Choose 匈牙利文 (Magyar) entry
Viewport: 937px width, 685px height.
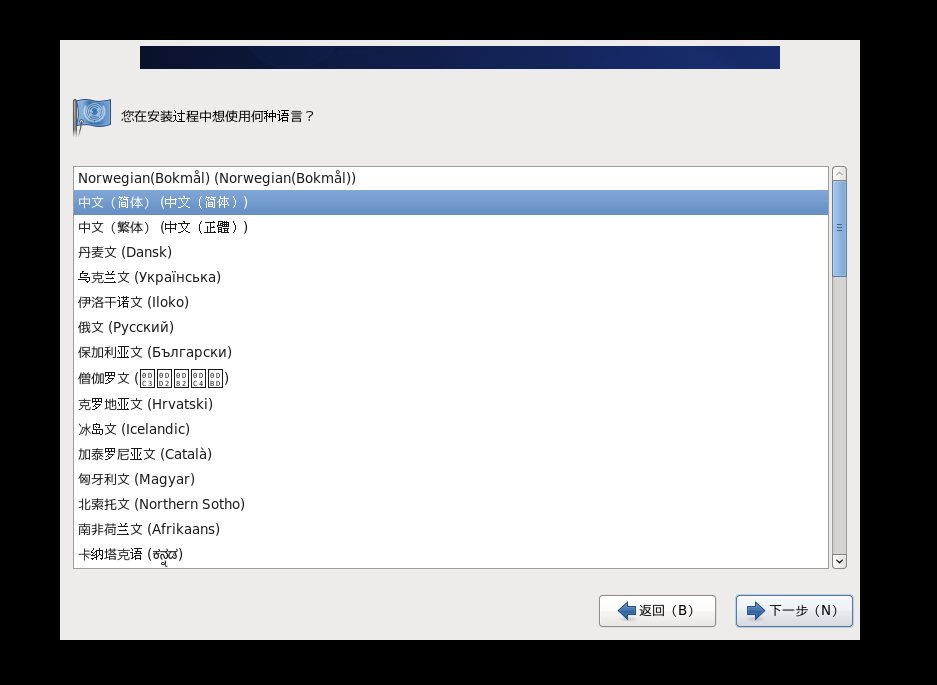[451, 480]
